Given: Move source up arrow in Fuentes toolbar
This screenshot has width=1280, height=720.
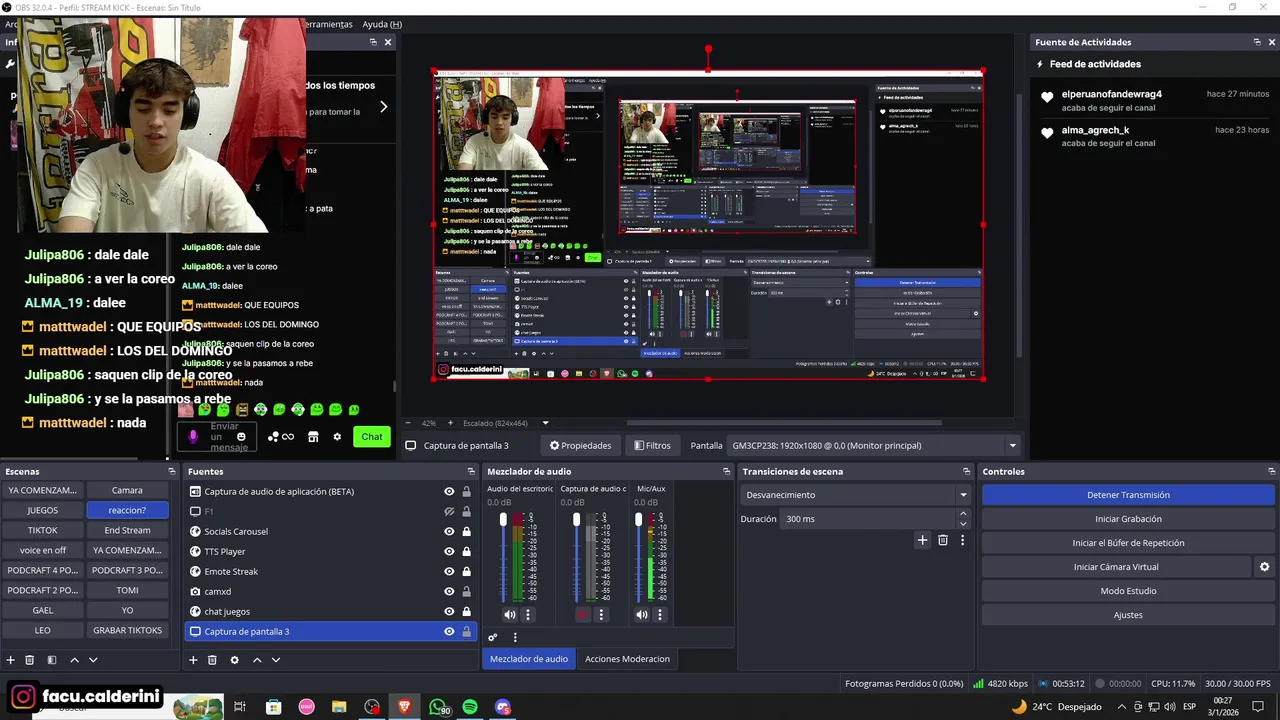Looking at the screenshot, I should coord(257,660).
